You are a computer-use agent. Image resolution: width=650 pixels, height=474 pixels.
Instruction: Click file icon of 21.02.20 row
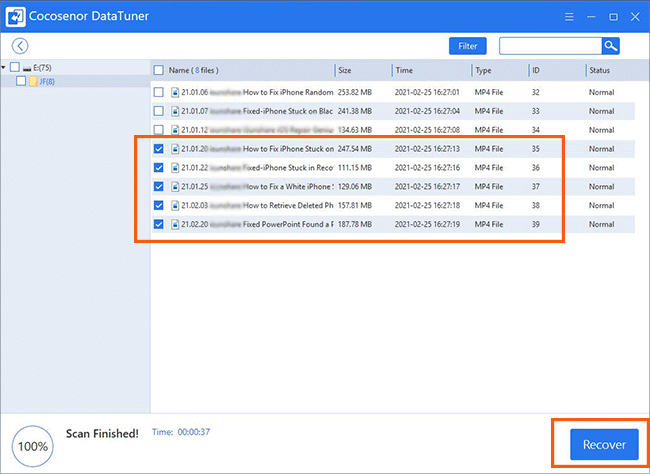coord(175,224)
